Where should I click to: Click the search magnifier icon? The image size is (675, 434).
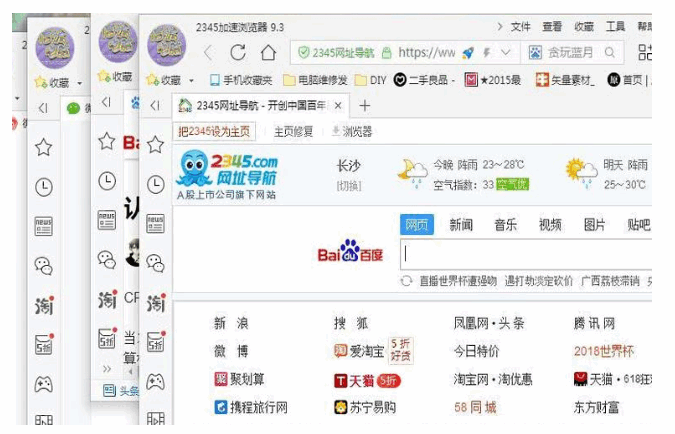coord(610,53)
